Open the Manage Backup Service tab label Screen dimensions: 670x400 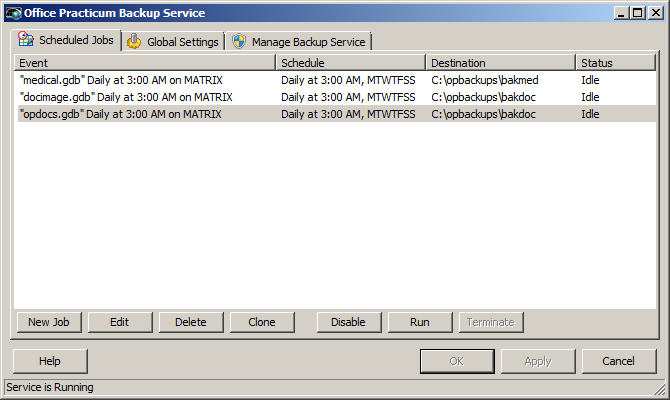[x=309, y=42]
